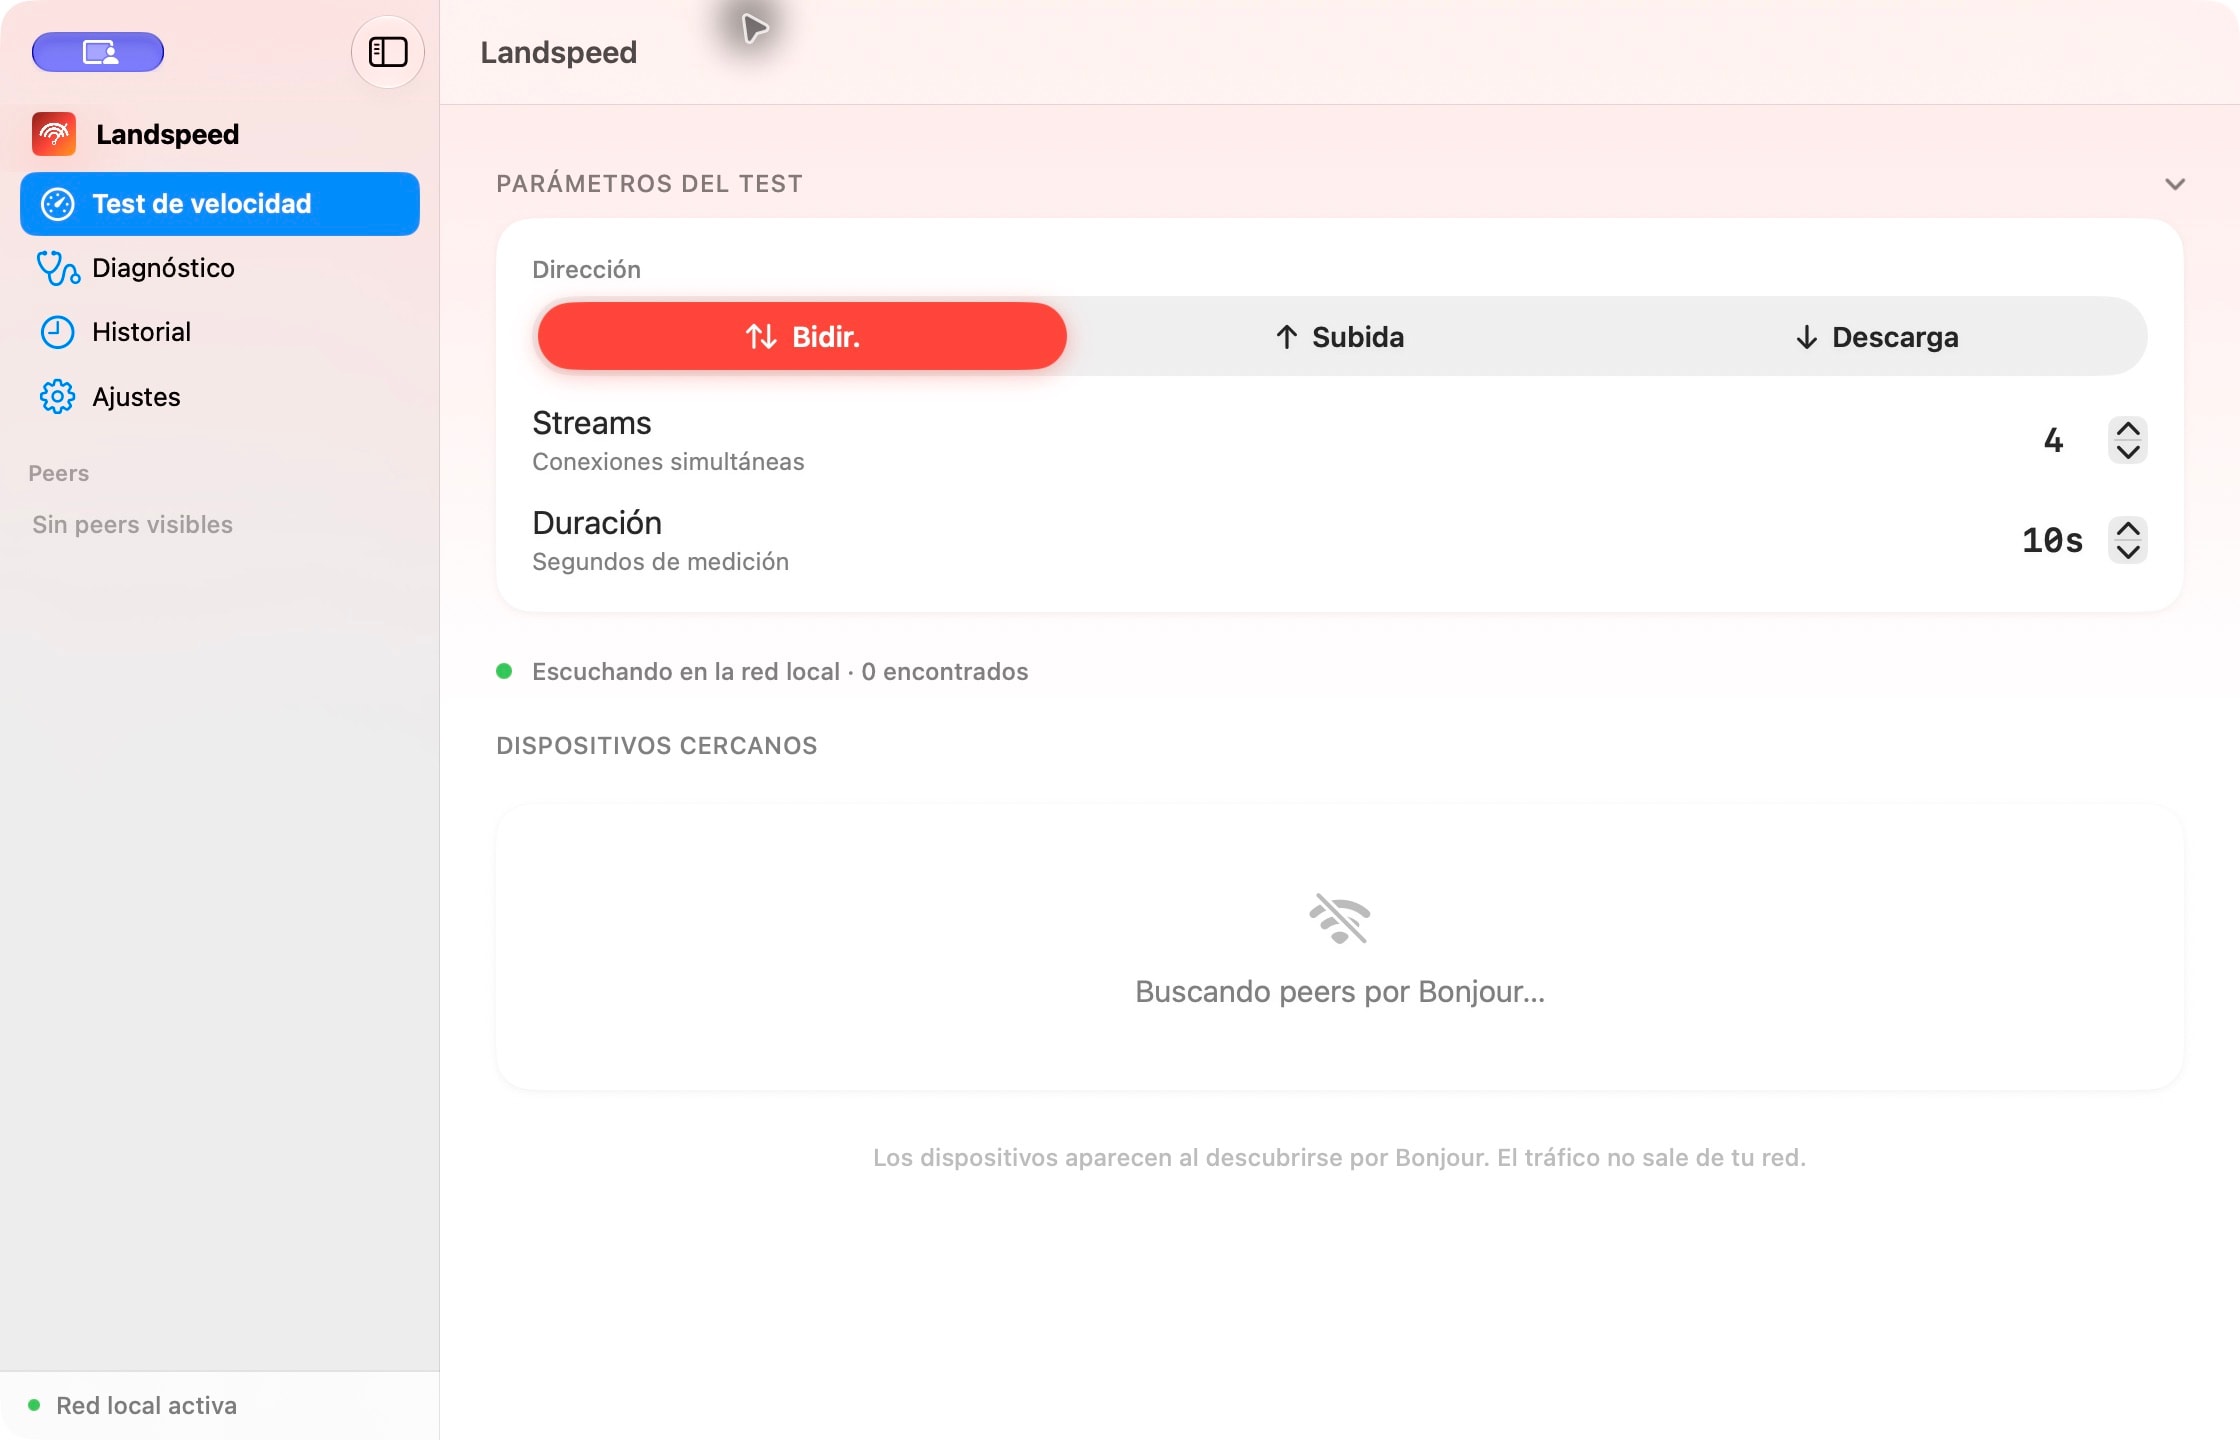Screen dimensions: 2240x1440
Task: Select the Subida direction option
Action: tap(1339, 337)
